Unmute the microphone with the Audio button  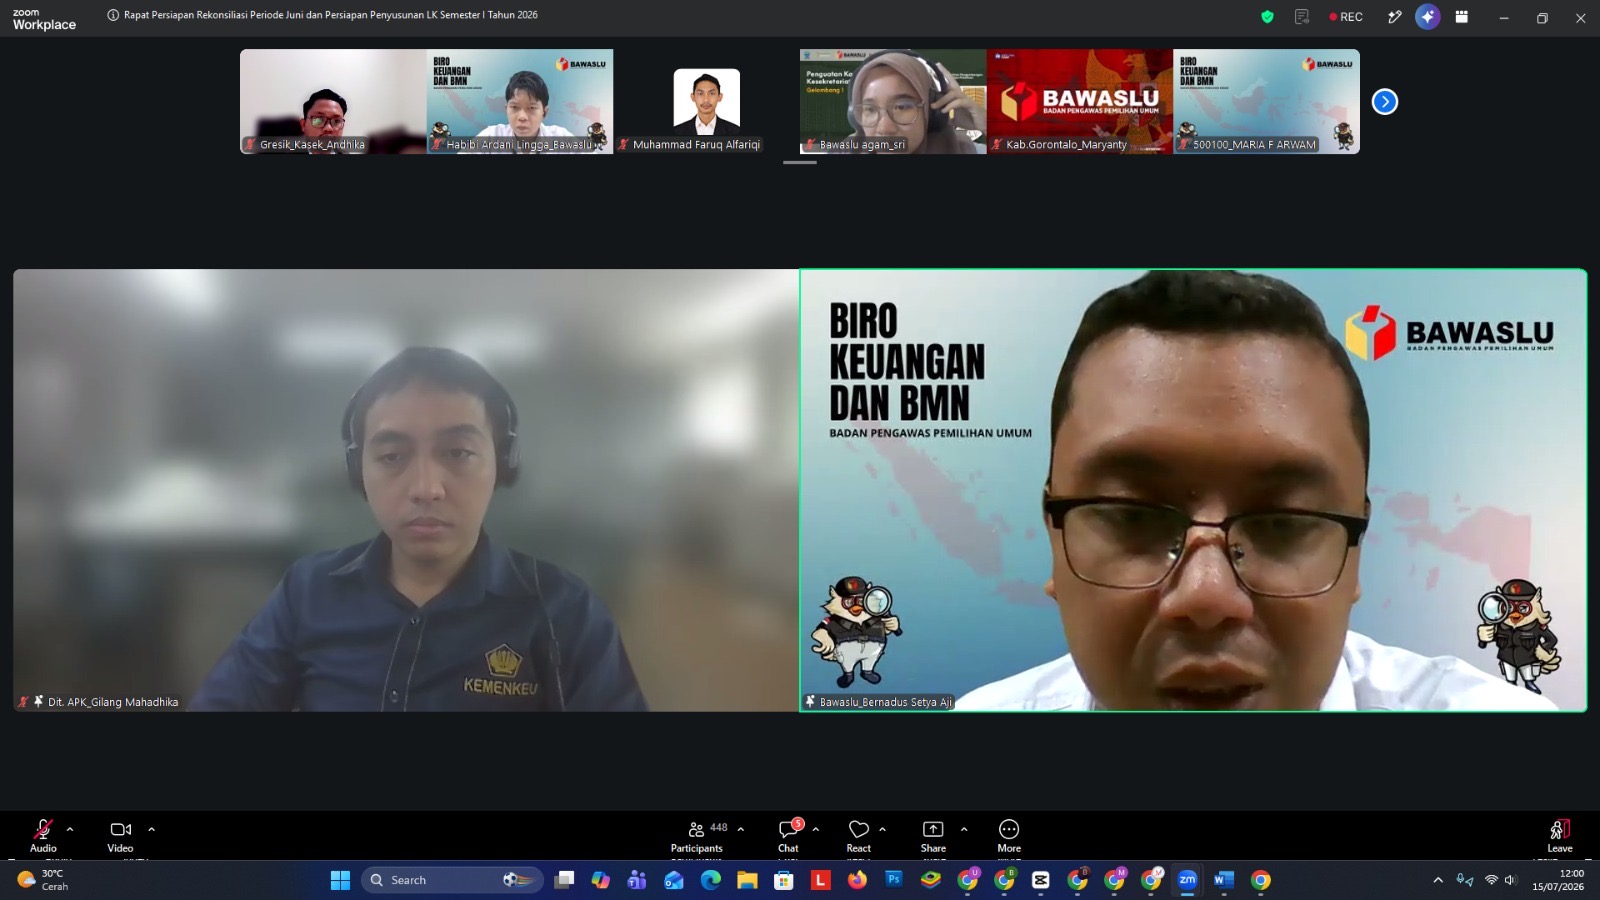(x=43, y=835)
